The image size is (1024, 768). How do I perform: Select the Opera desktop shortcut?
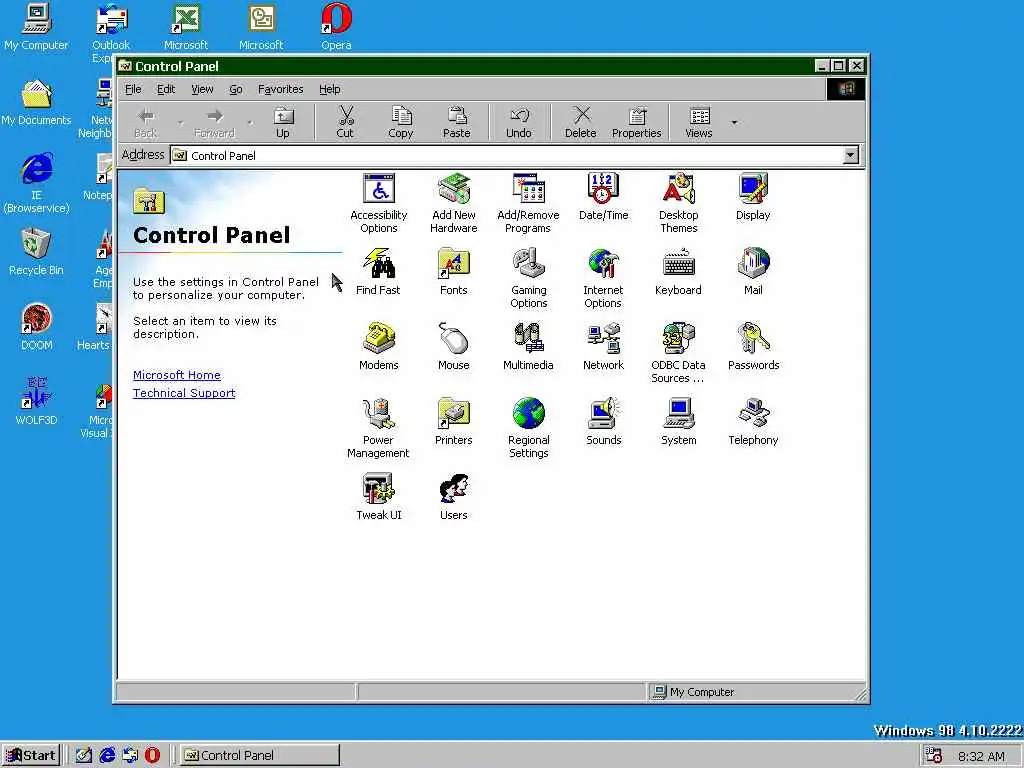click(336, 27)
